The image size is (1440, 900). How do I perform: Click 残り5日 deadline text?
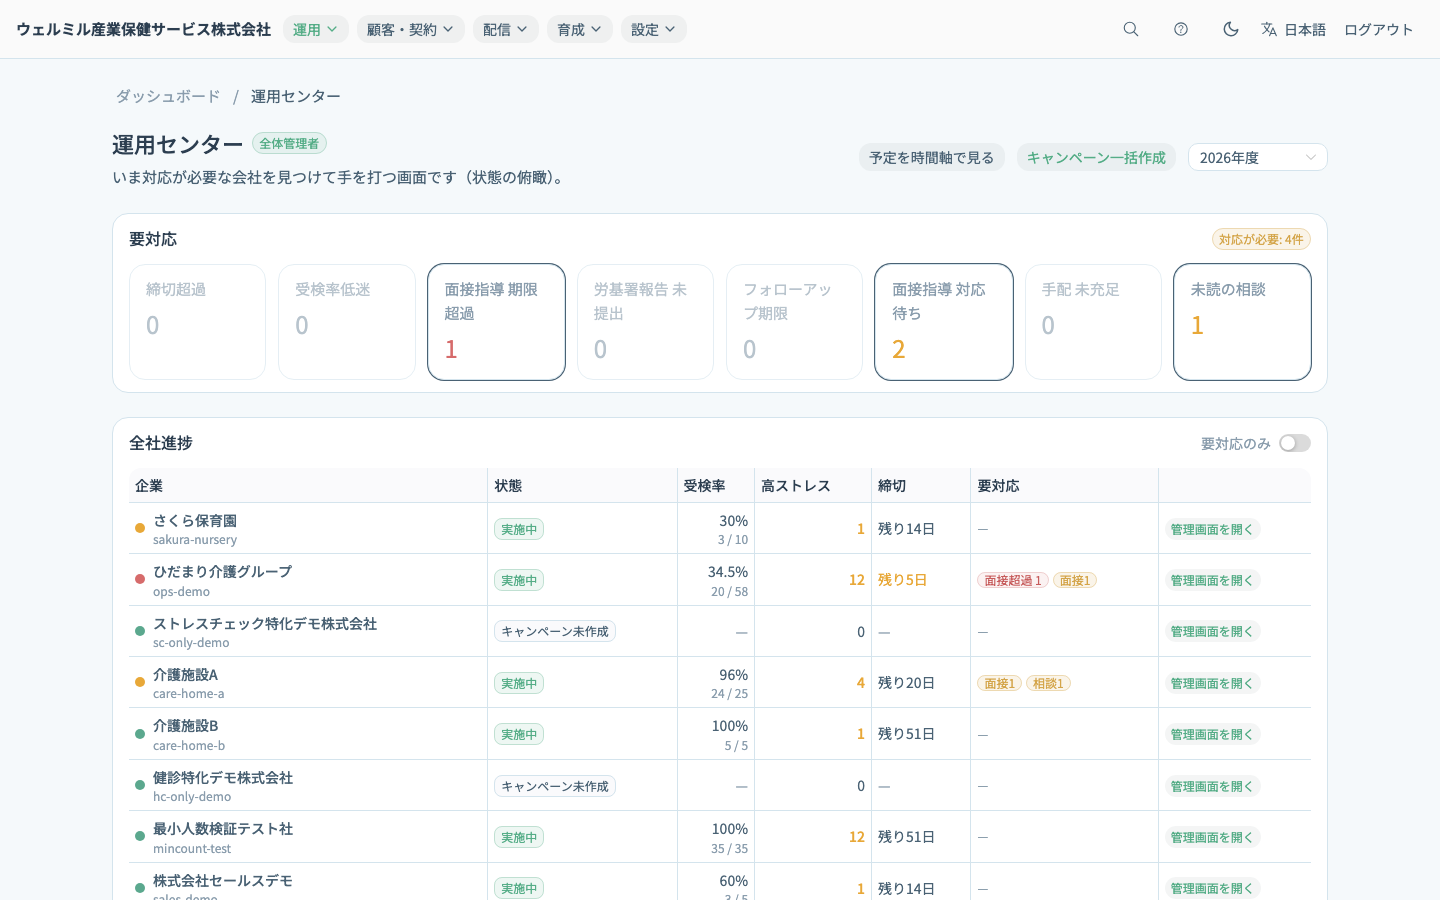tap(902, 580)
